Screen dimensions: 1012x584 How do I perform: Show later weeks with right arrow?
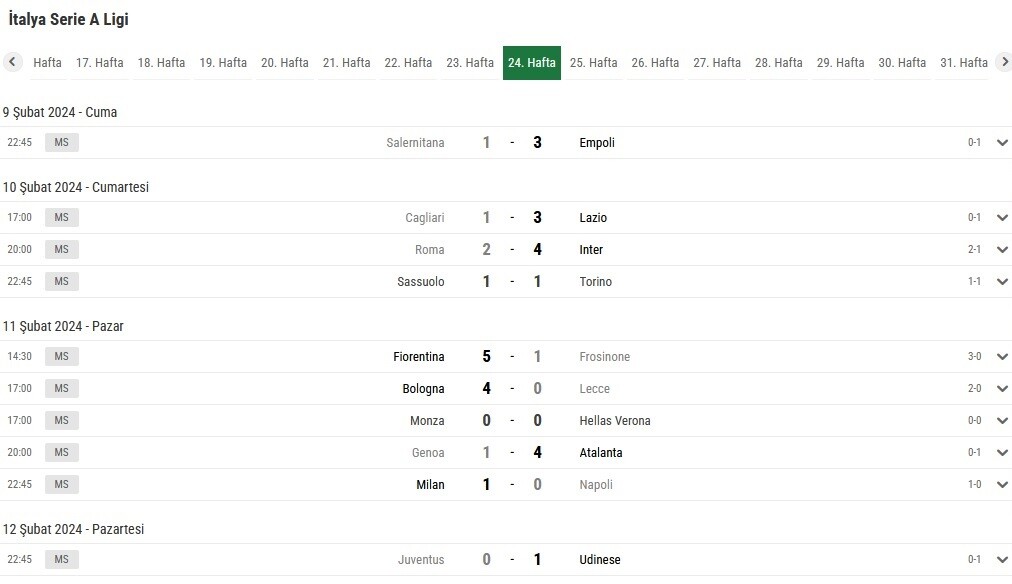point(1004,62)
